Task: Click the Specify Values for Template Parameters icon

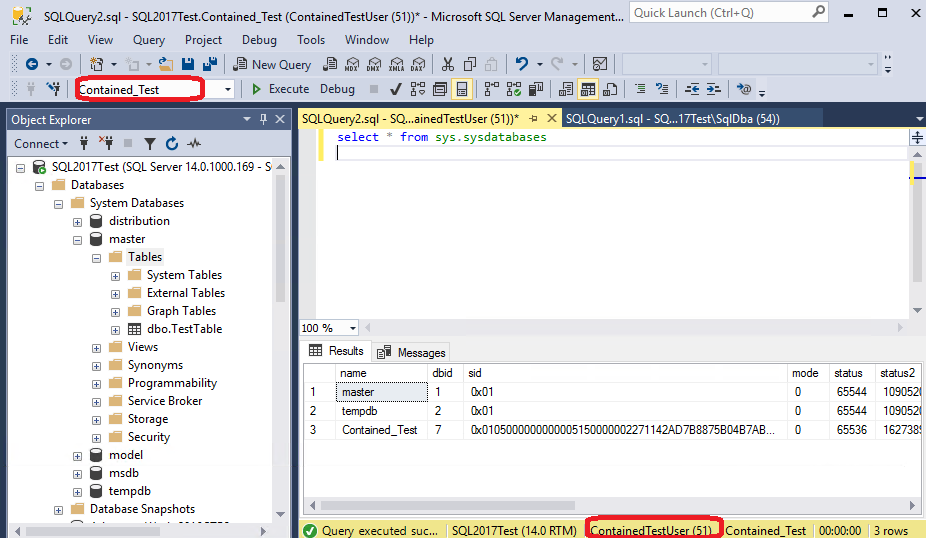Action: (x=744, y=89)
